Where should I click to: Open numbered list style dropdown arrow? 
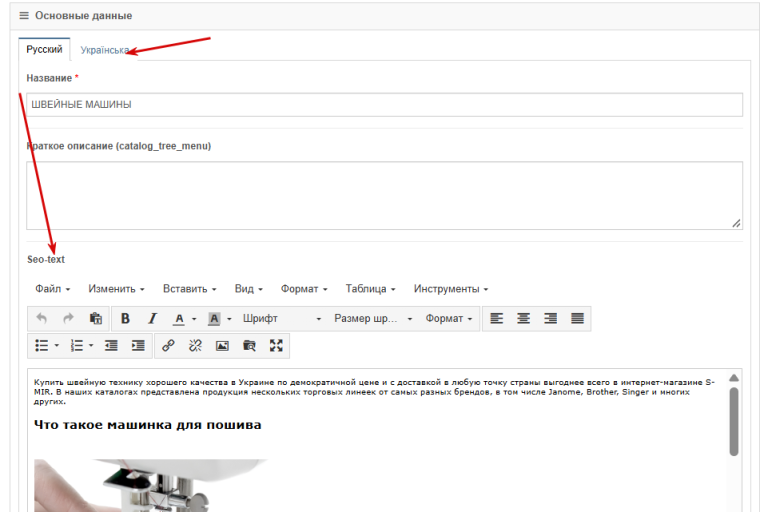(91, 346)
